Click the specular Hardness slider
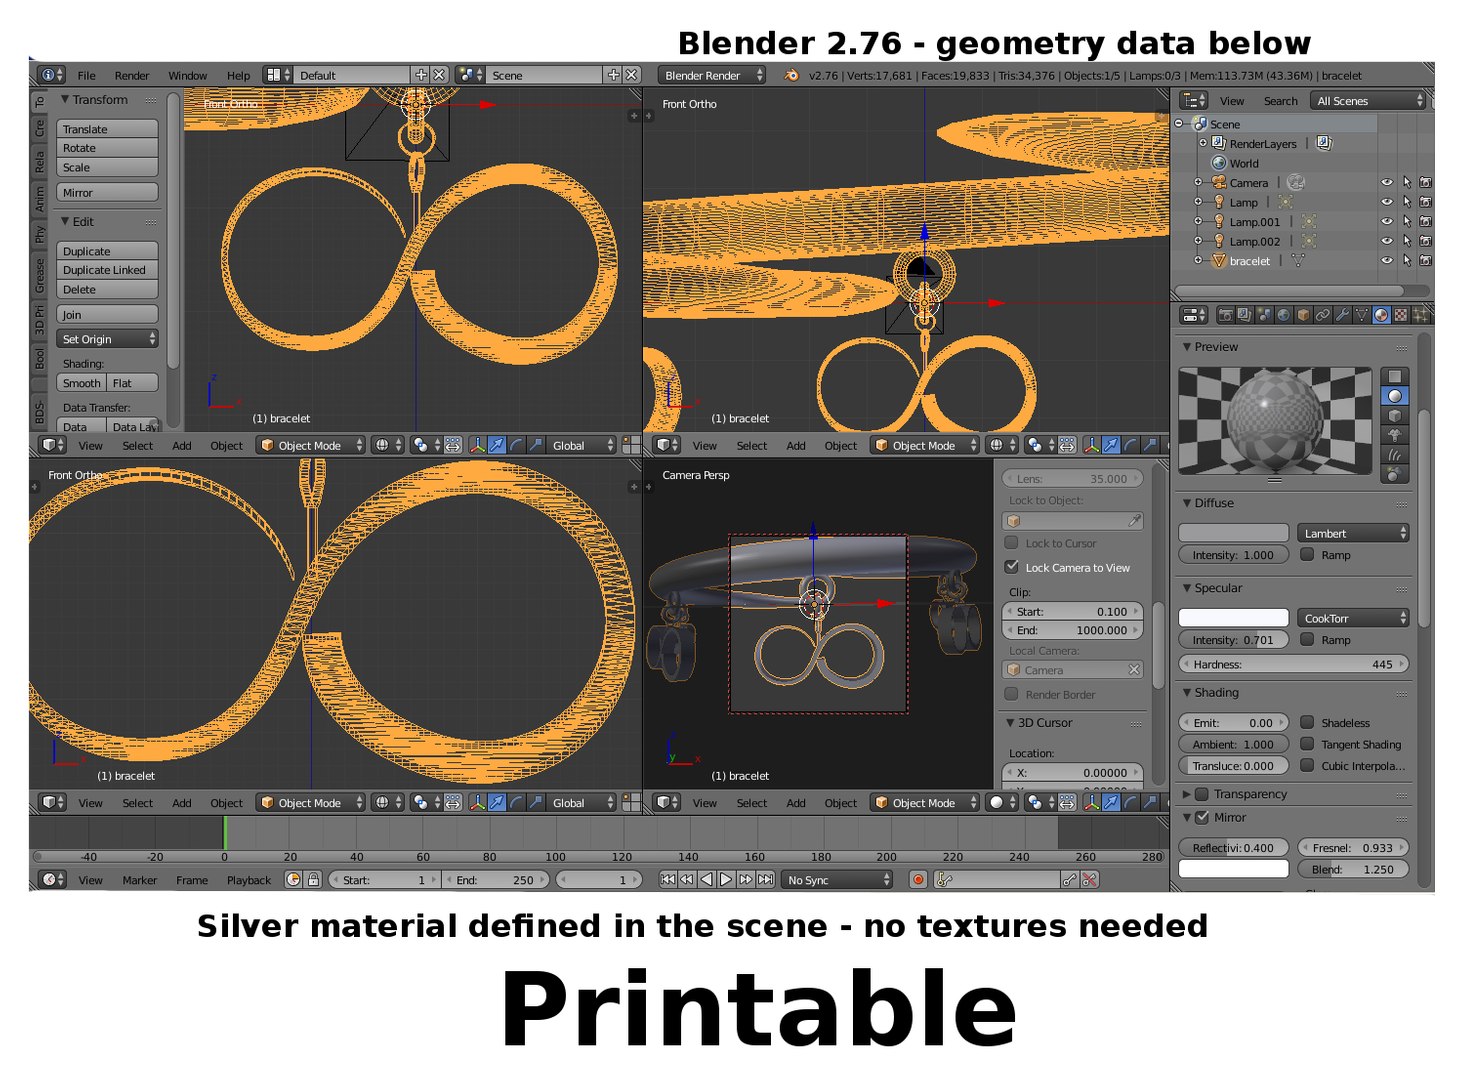Viewport: 1465px width, 1080px height. [x=1294, y=664]
